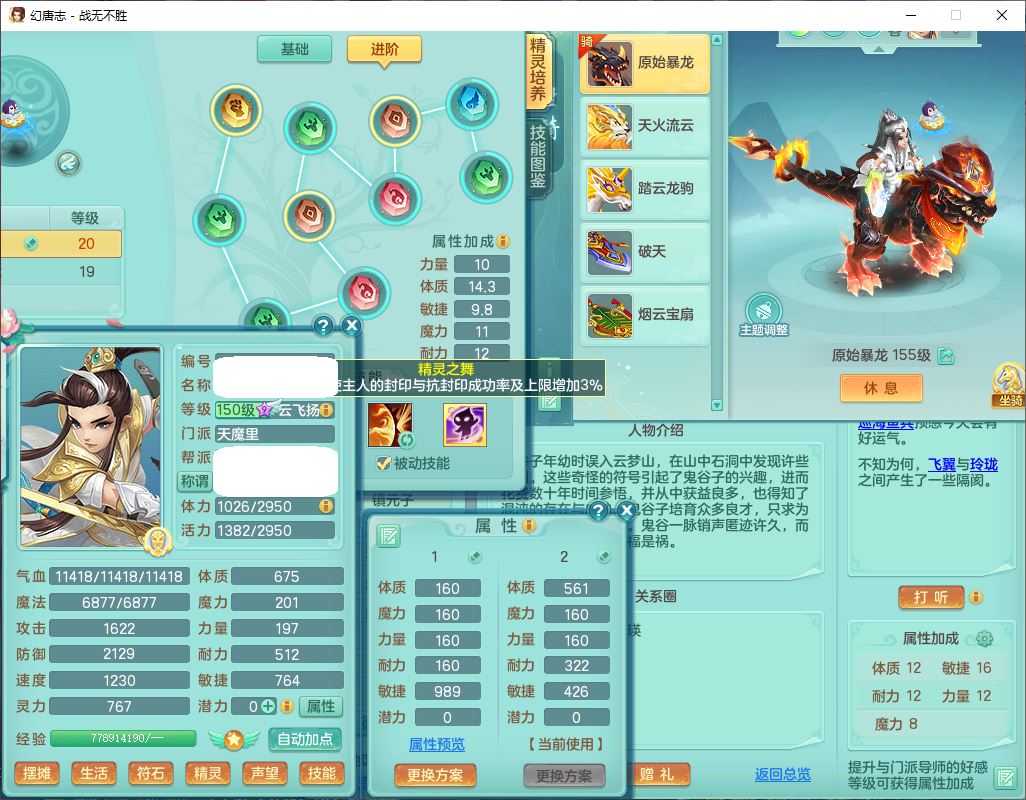The image size is (1026, 800).
Task: Toggle the 被动技能 checkbox
Action: click(383, 464)
